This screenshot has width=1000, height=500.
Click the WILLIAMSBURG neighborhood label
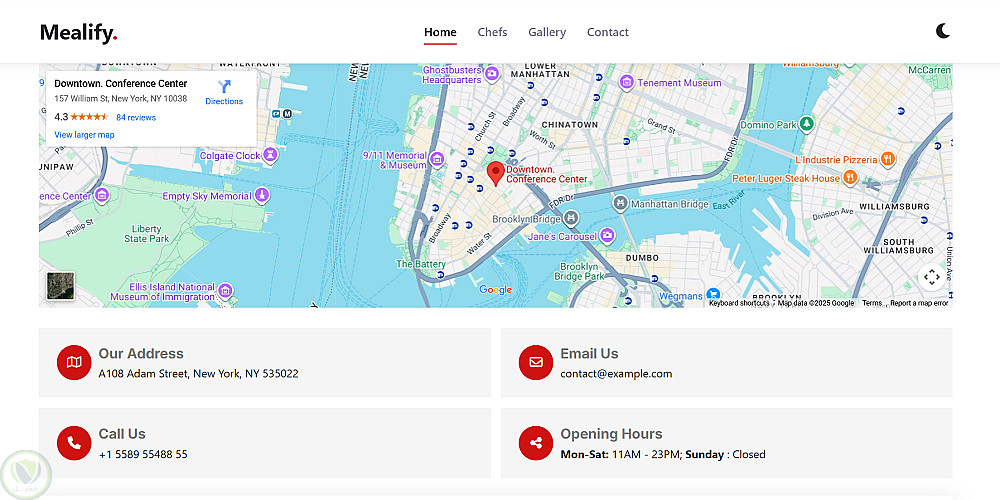(x=893, y=207)
